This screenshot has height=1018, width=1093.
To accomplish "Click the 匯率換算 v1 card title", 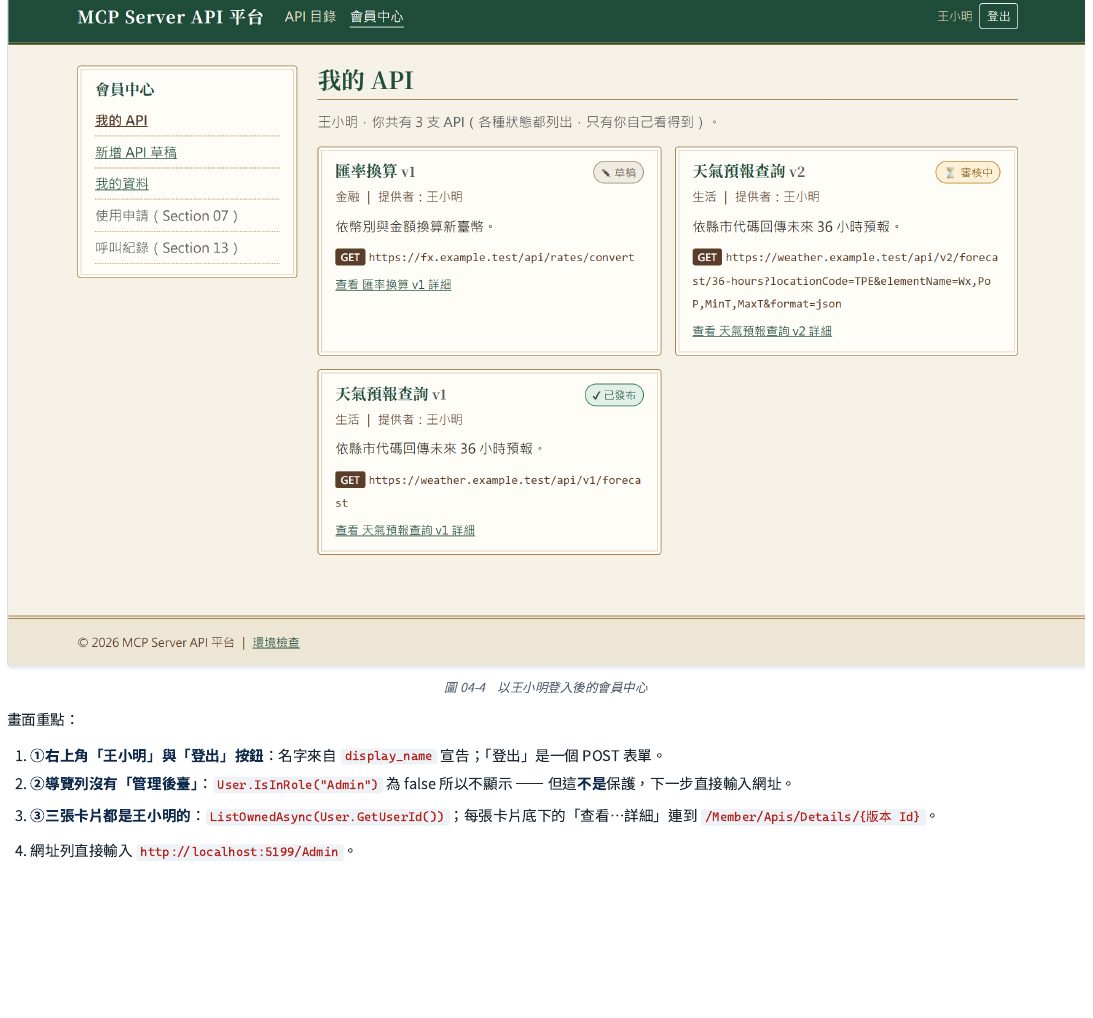I will pyautogui.click(x=375, y=172).
